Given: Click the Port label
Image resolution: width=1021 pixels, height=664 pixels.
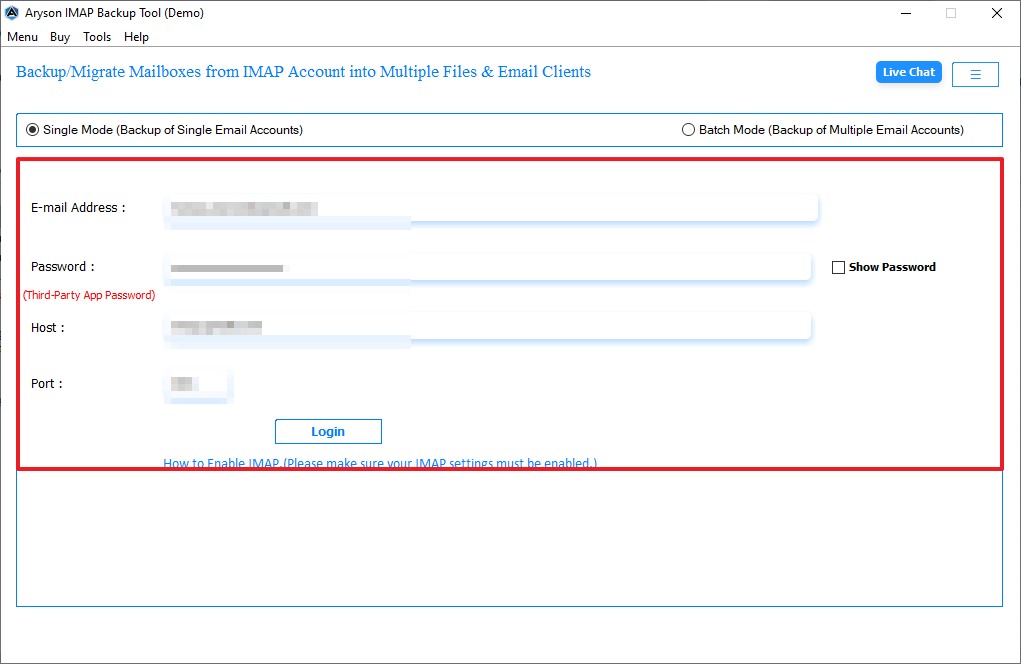Looking at the screenshot, I should coord(46,383).
